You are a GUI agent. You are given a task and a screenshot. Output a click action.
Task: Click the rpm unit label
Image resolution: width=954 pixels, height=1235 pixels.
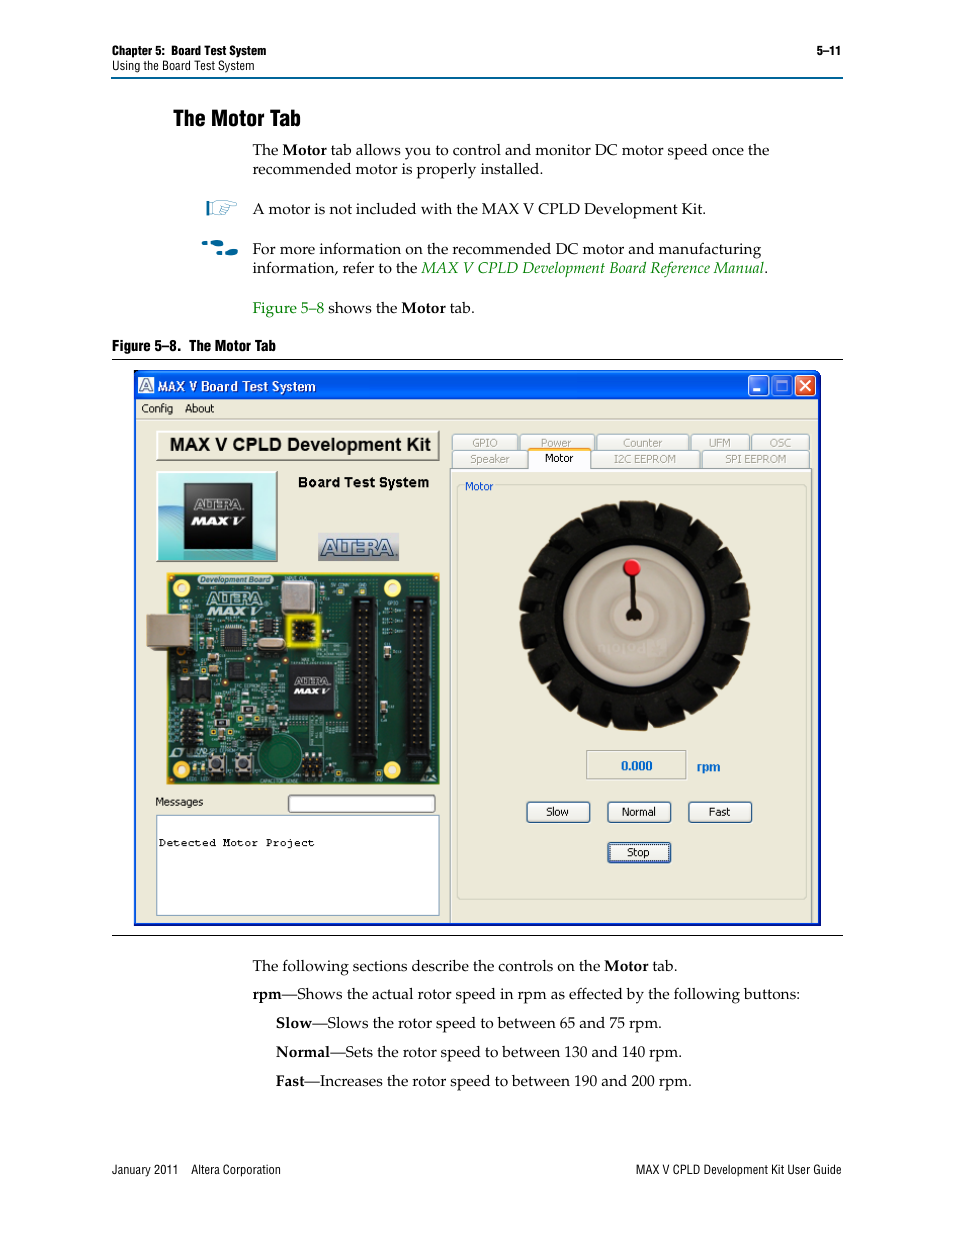708,767
